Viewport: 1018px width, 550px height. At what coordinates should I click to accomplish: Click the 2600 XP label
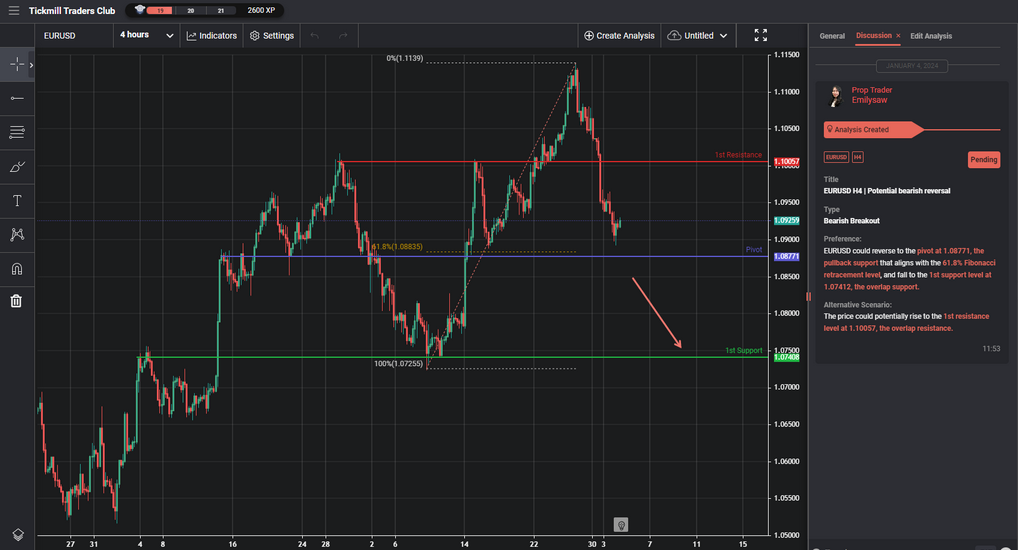[261, 10]
